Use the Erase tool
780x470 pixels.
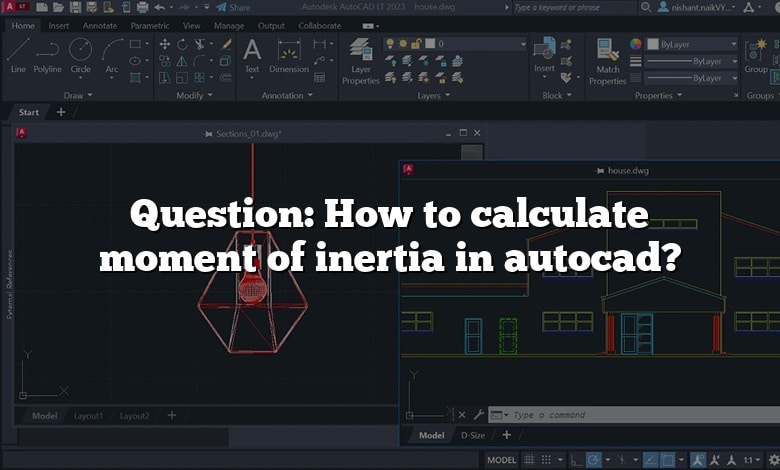[x=226, y=44]
